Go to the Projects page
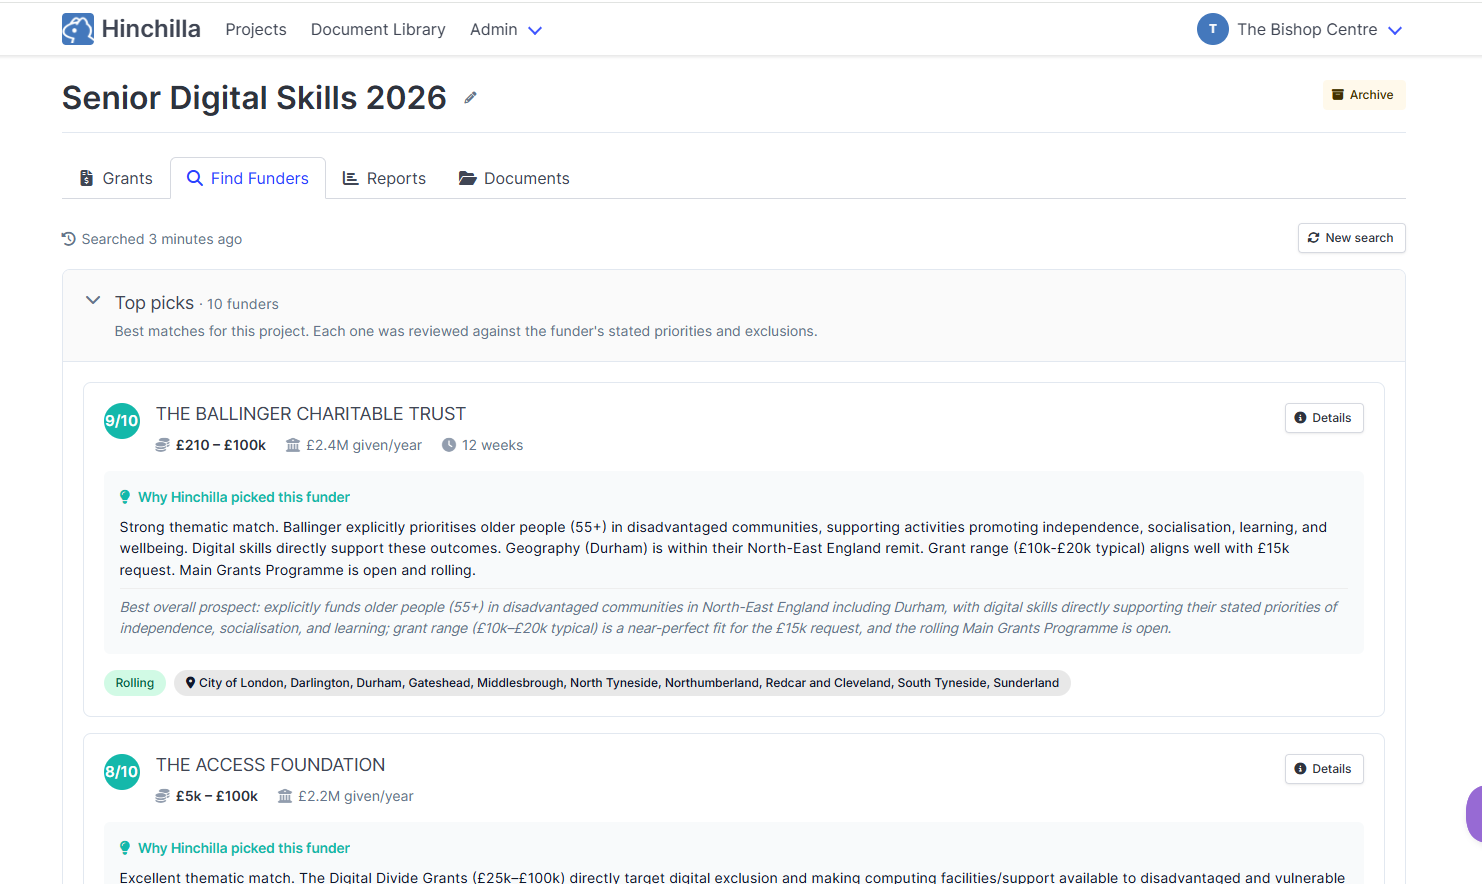This screenshot has width=1482, height=884. (x=256, y=30)
